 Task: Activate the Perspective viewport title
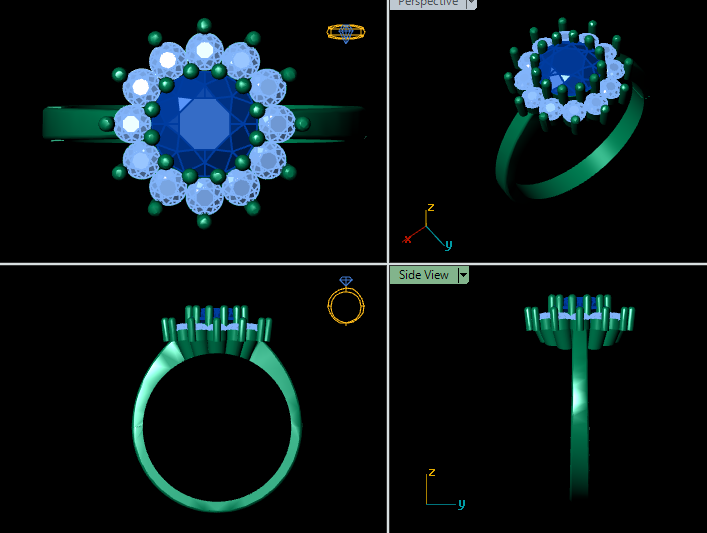click(x=427, y=3)
